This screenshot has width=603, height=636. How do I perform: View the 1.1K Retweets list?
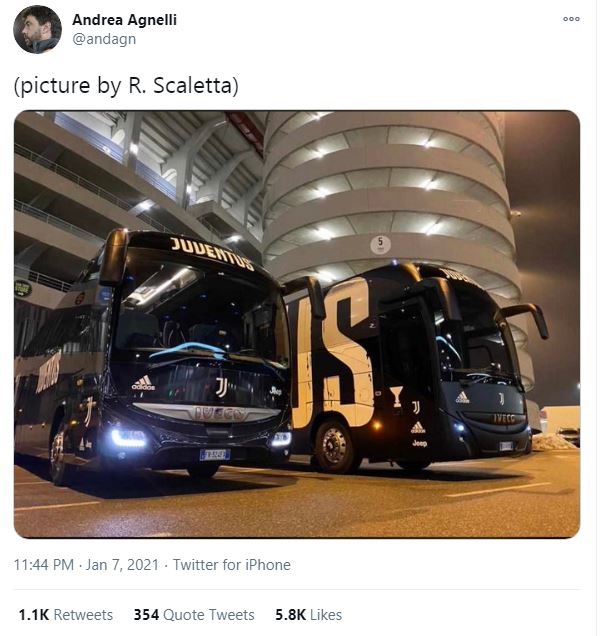click(x=66, y=615)
